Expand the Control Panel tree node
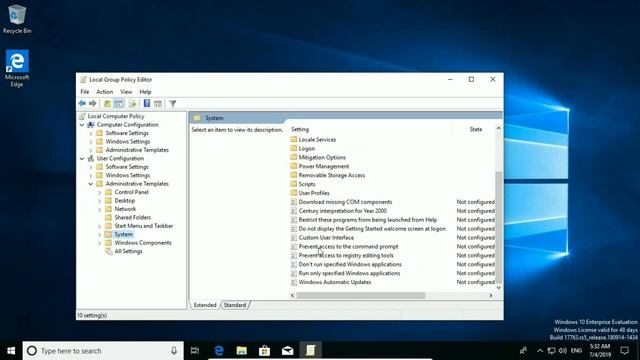Screen dimensions: 640x360 (x=100, y=192)
